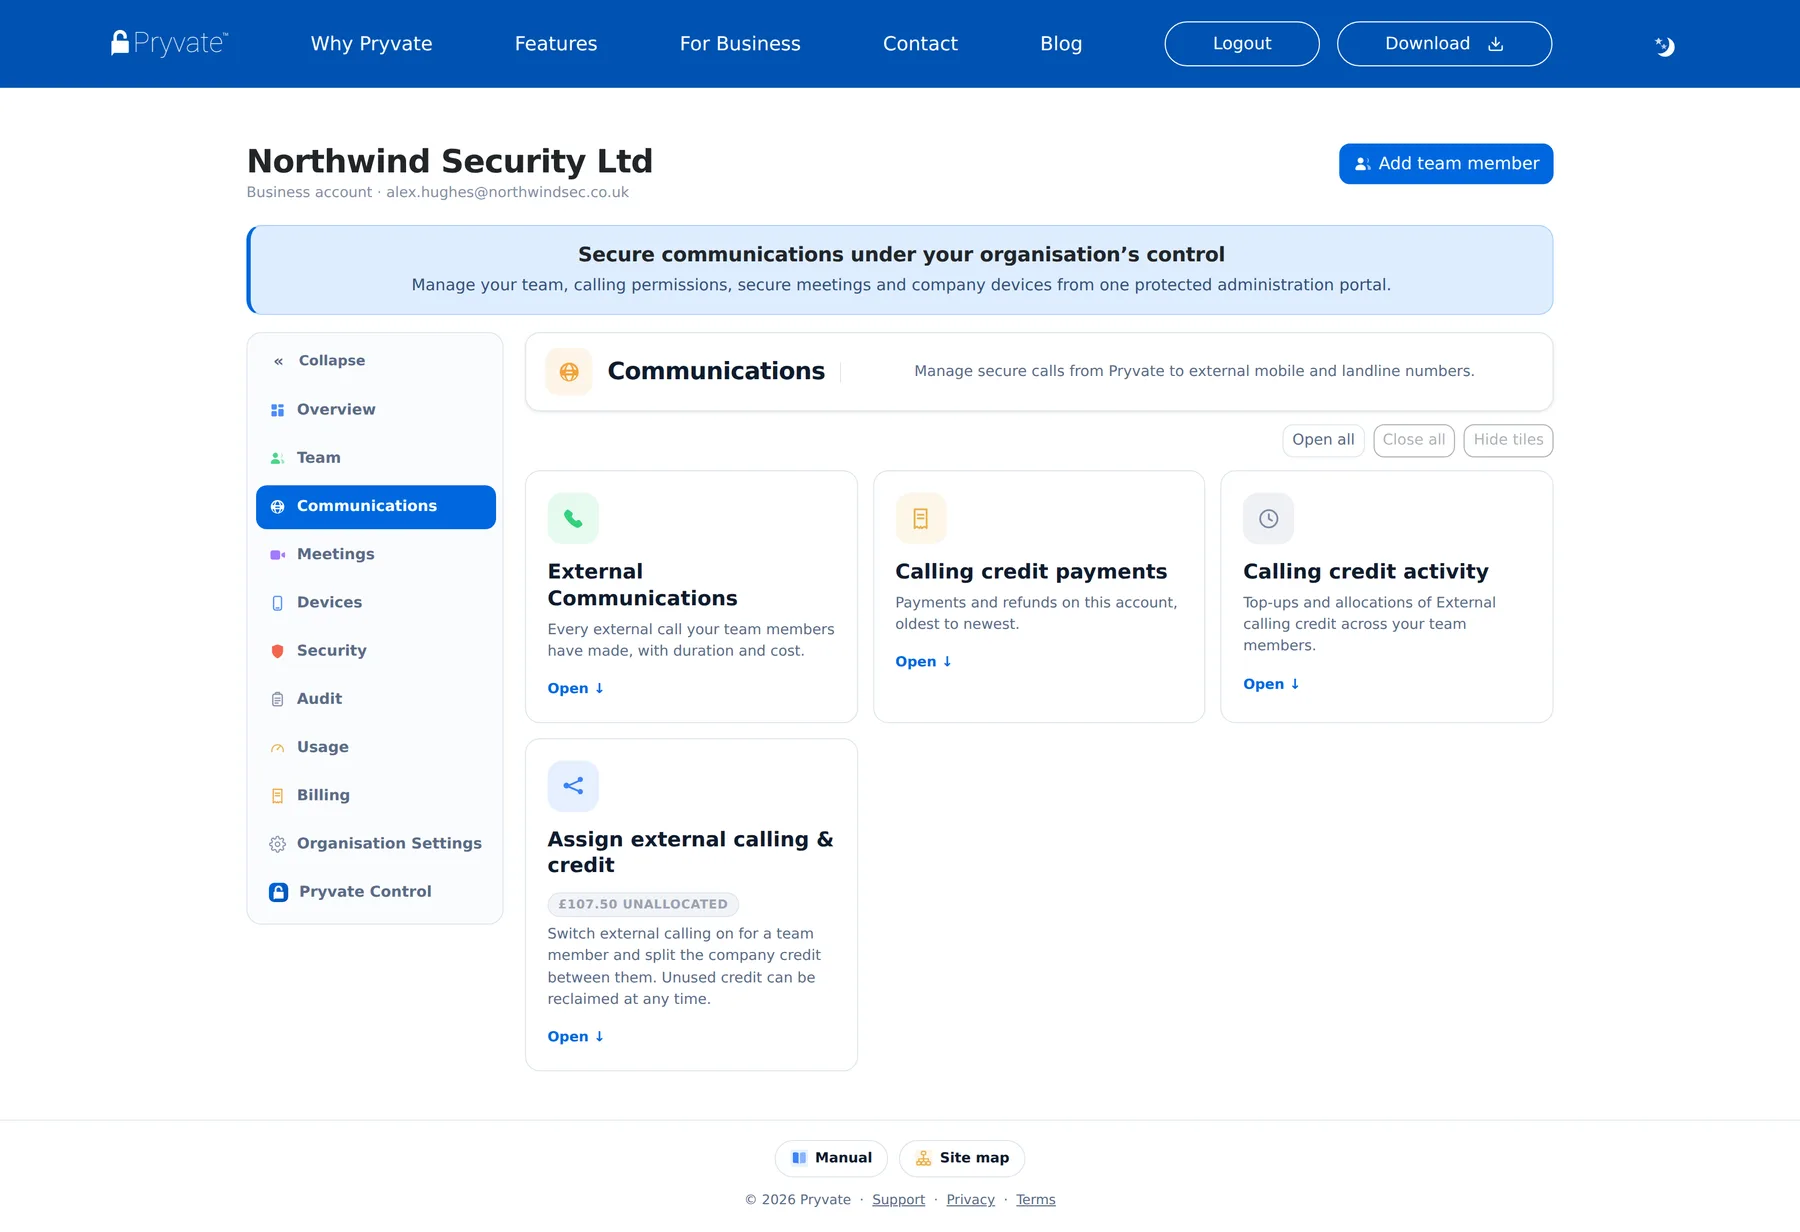Click the Download button
Viewport: 1800px width, 1232px height.
coord(1444,44)
